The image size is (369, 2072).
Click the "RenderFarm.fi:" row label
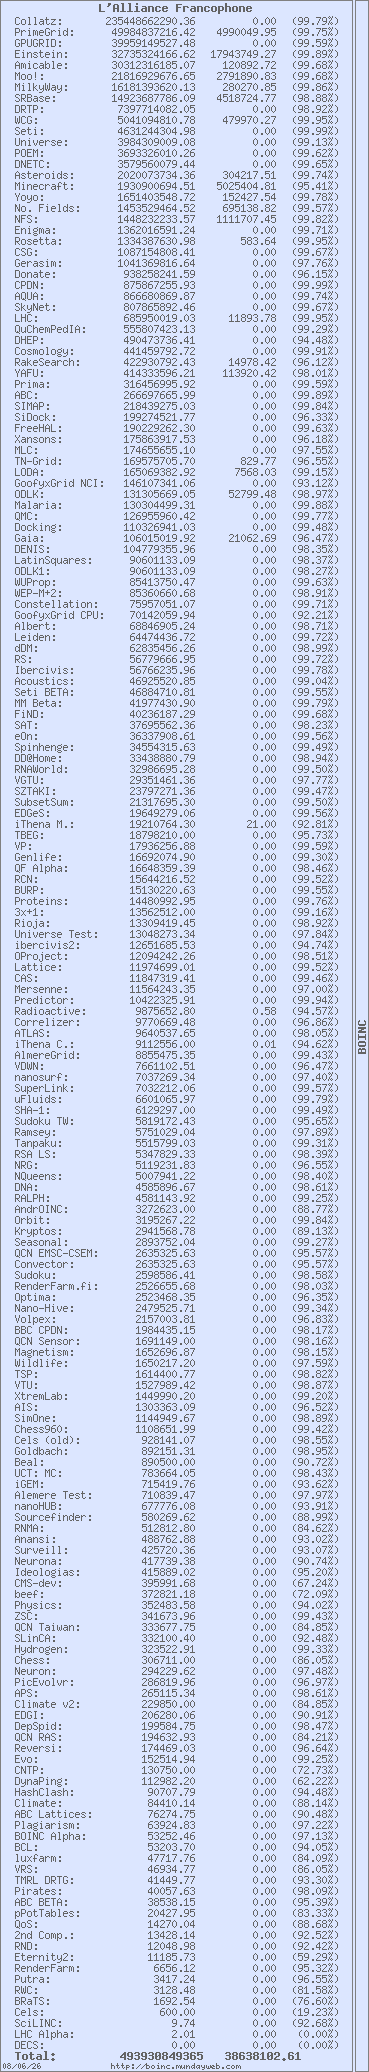(57, 1286)
